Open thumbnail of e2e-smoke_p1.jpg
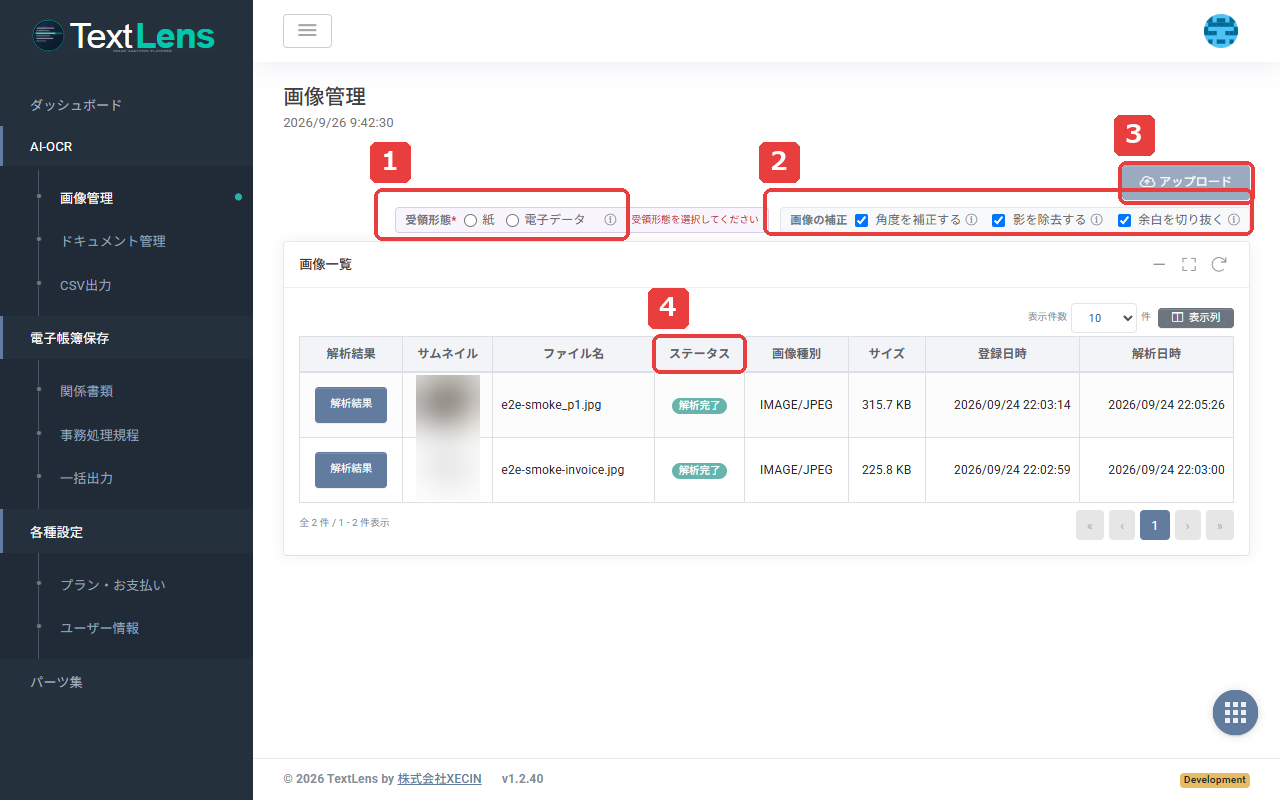 coord(448,405)
